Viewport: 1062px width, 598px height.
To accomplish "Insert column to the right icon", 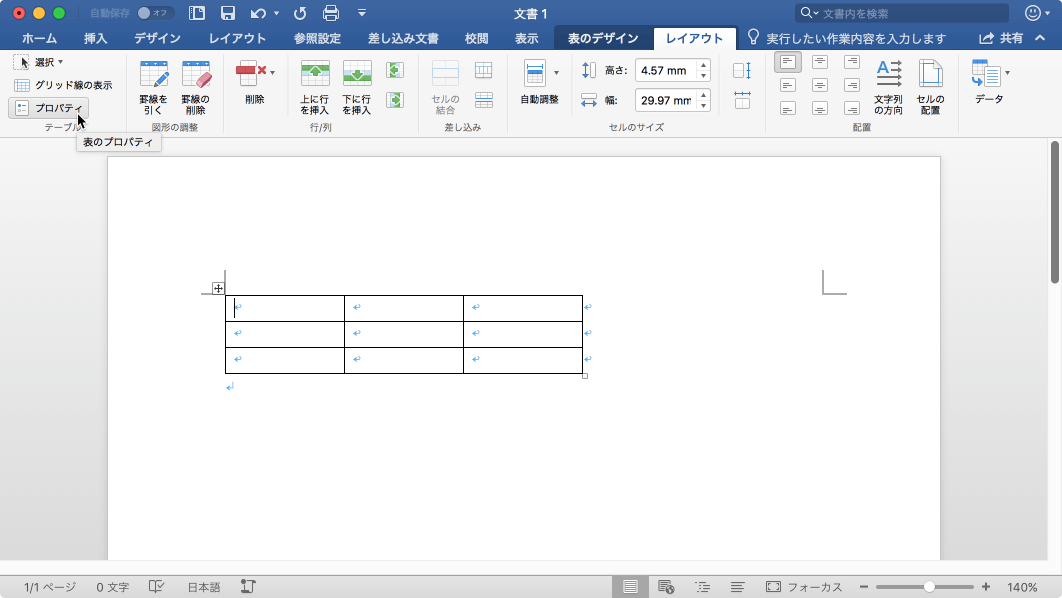I will click(395, 100).
